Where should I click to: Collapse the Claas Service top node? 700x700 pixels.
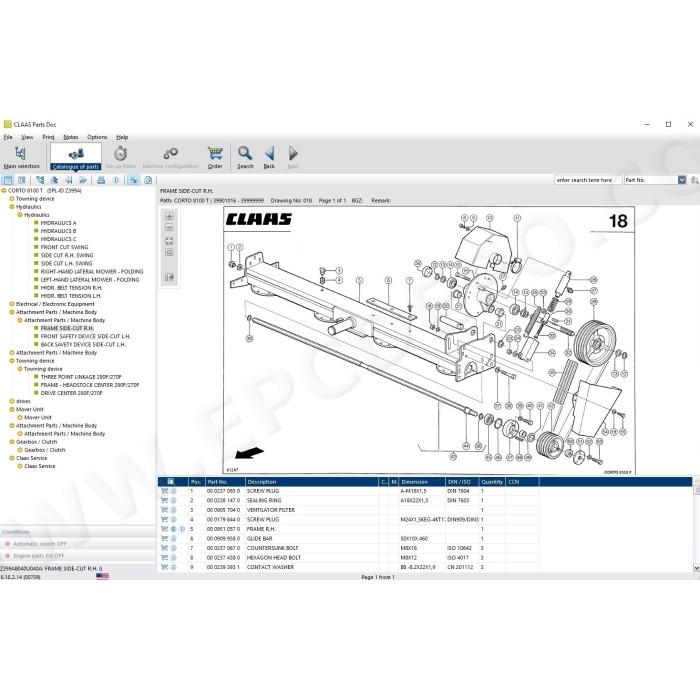coord(12,458)
